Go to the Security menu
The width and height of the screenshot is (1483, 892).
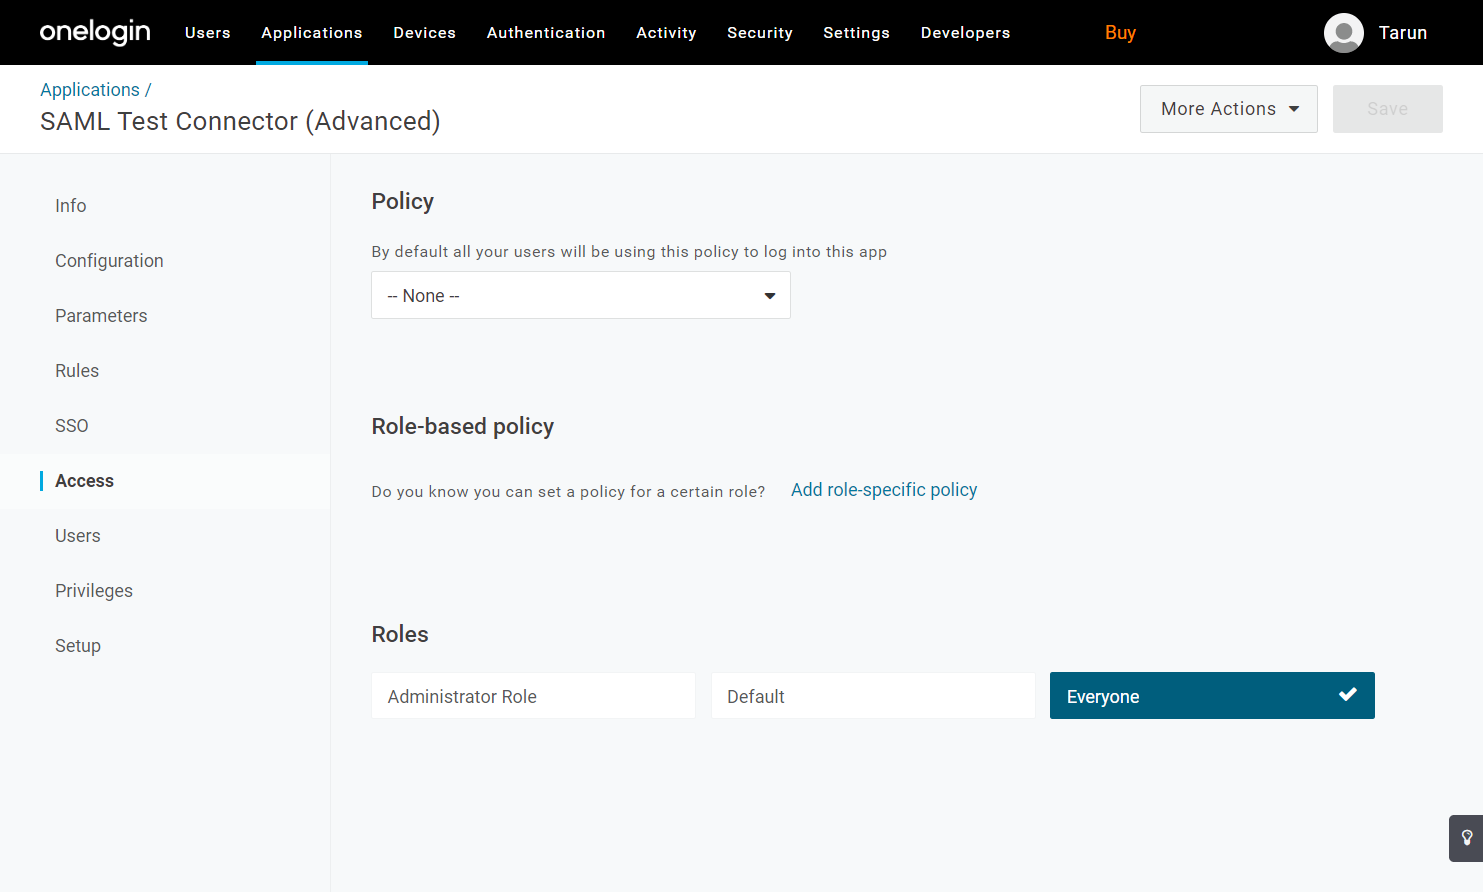point(759,33)
